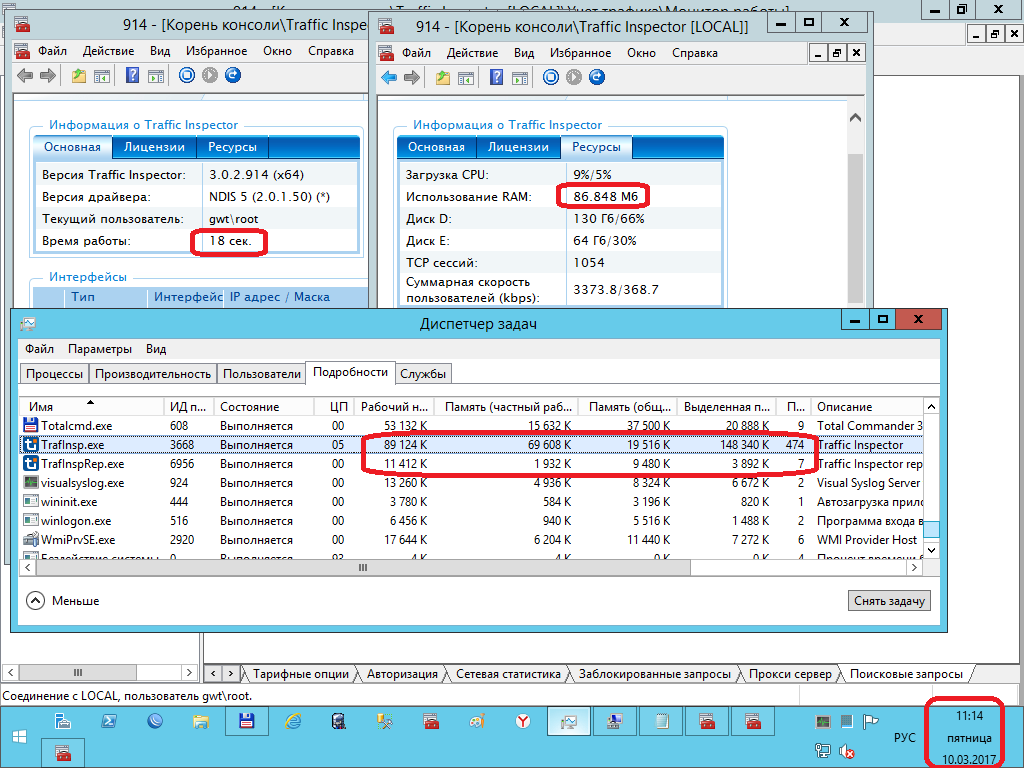Switch to Процессы tab in Task Manager
This screenshot has height=768, width=1024.
pos(54,374)
